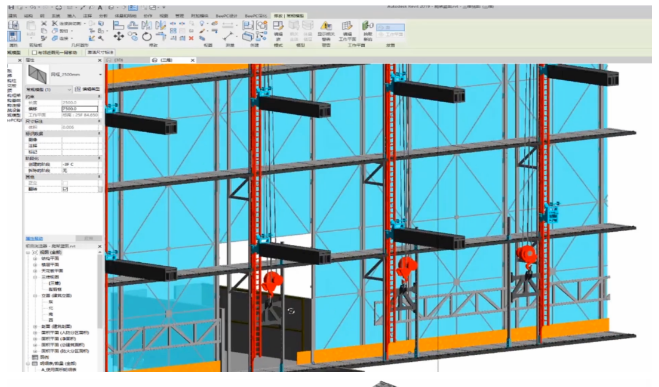
Task: Select Mirror - Draw Axis tool
Action: pos(160,25)
